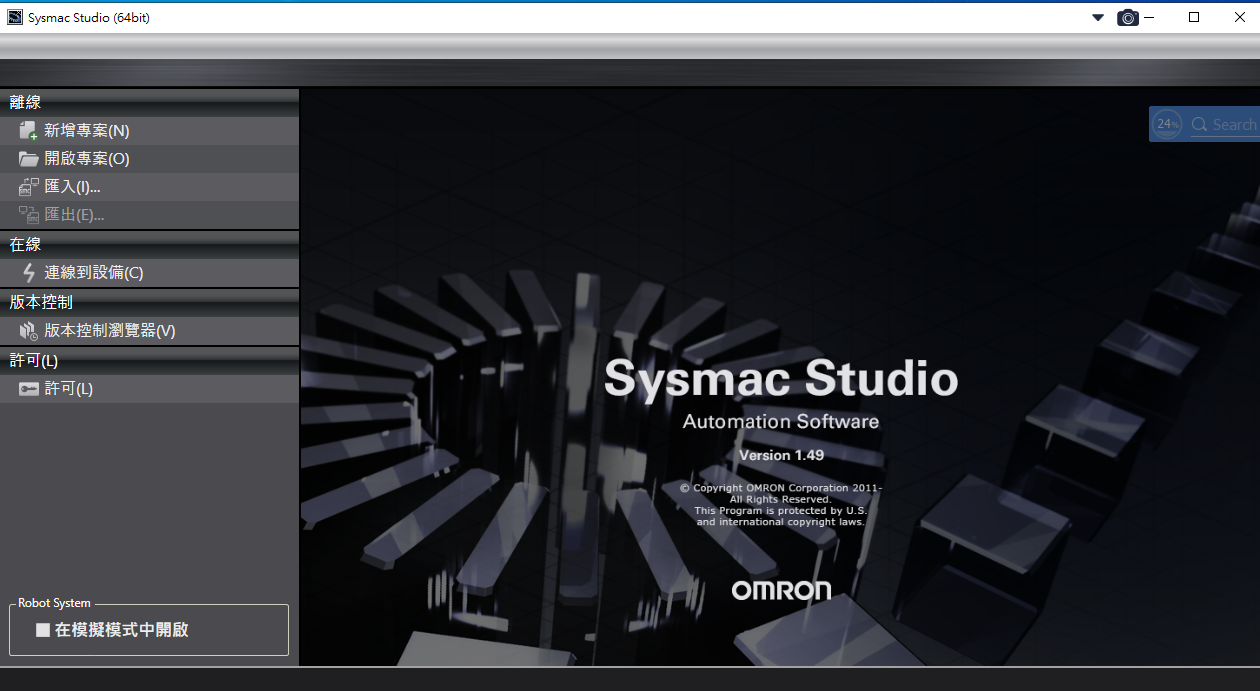
Task: Enable 在模擬模式中開啟 checkbox
Action: click(43, 630)
